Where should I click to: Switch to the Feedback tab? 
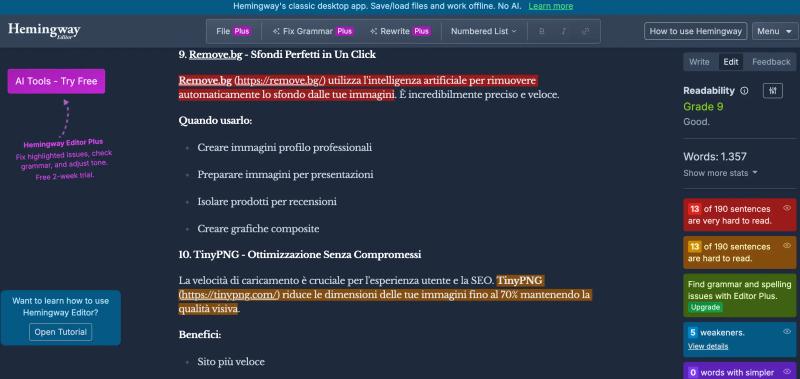[771, 62]
